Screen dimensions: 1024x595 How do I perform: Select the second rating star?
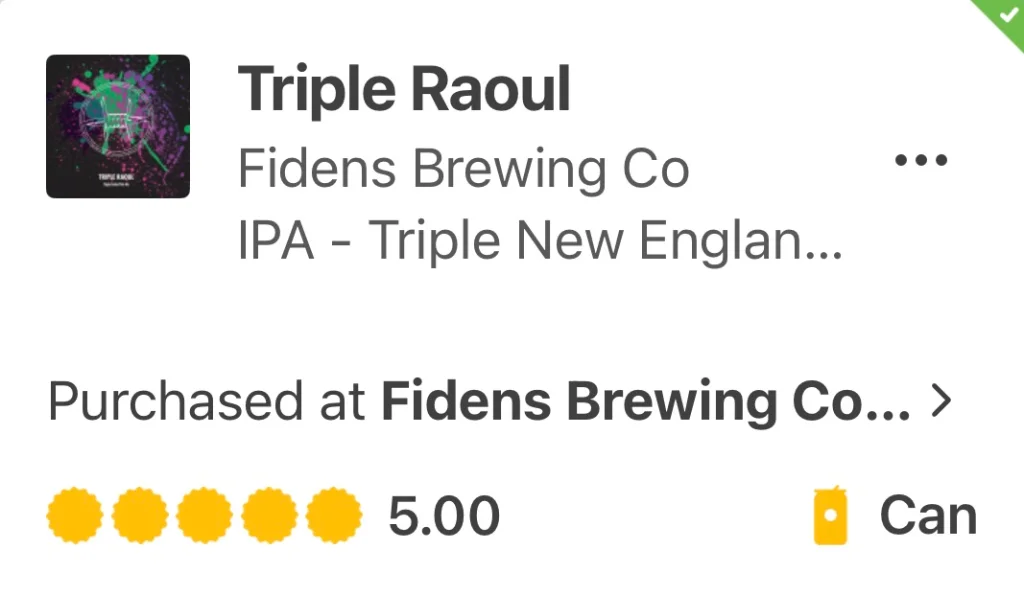pos(140,516)
